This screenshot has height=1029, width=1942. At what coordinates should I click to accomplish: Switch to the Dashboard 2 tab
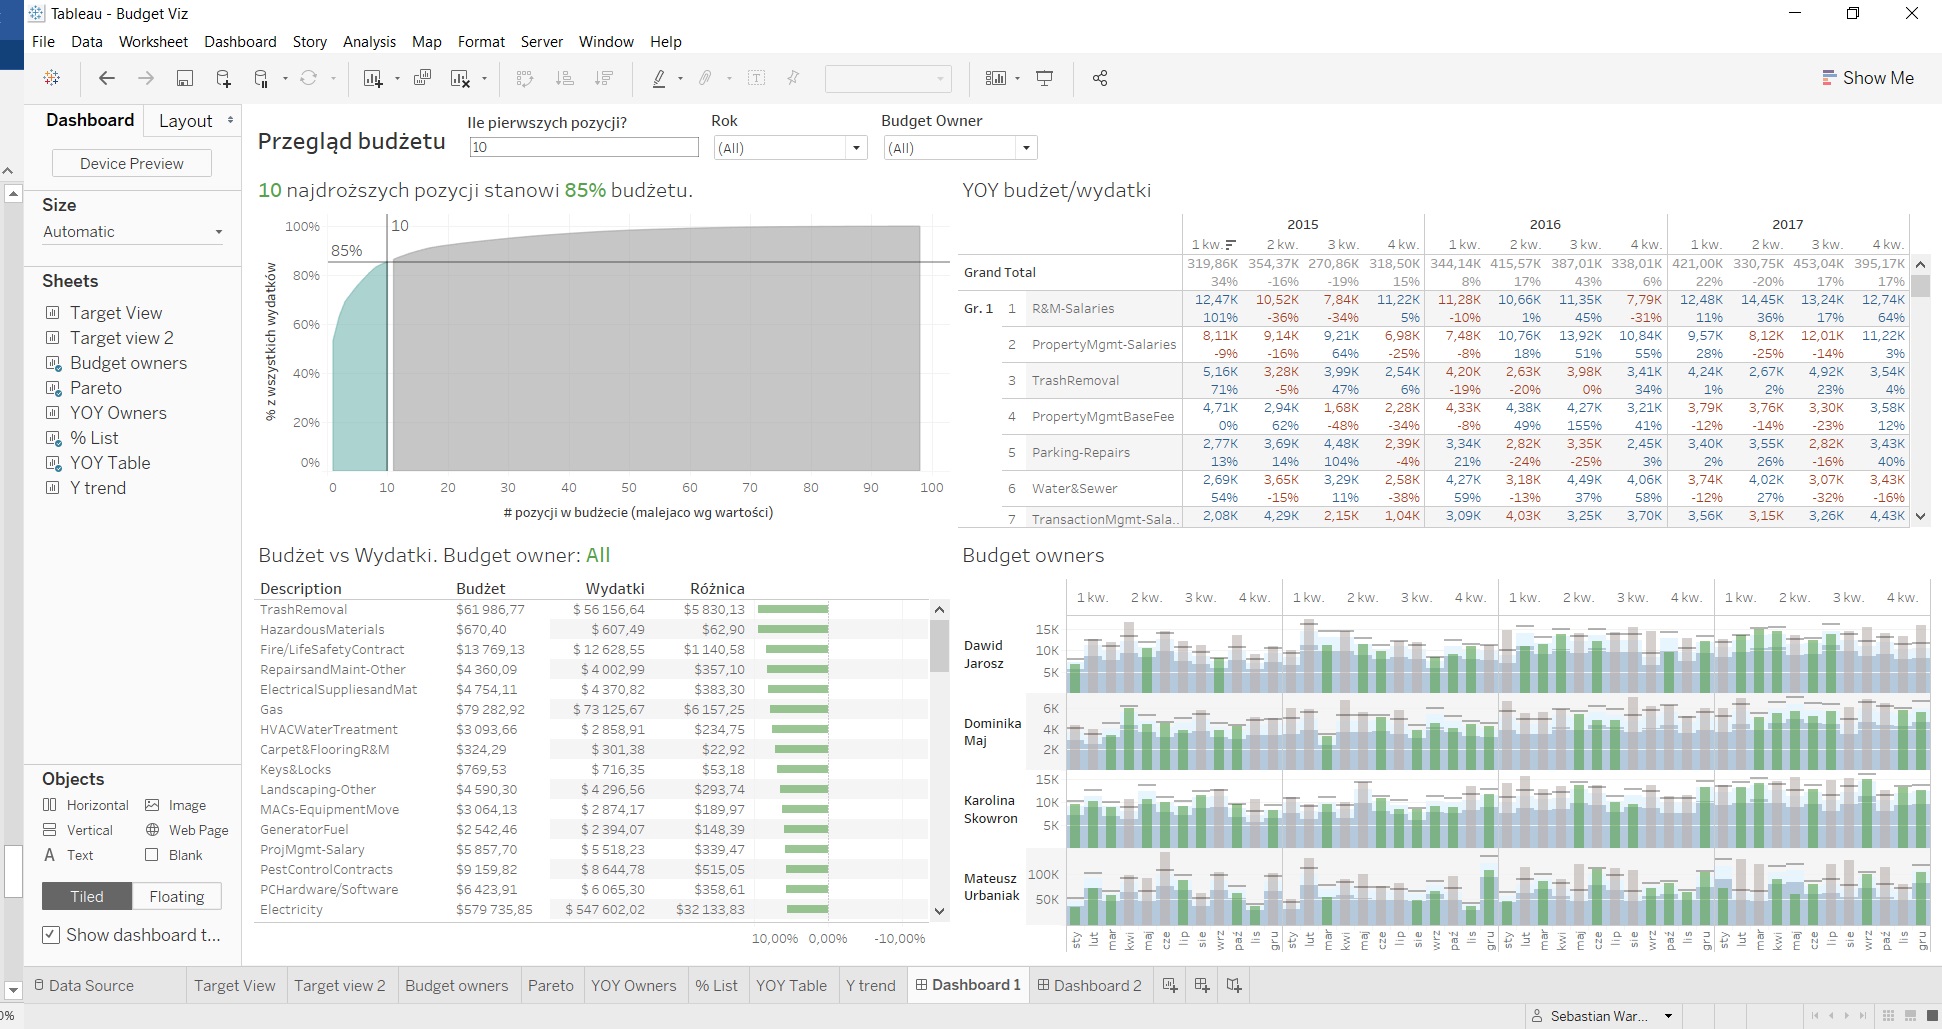click(1089, 985)
